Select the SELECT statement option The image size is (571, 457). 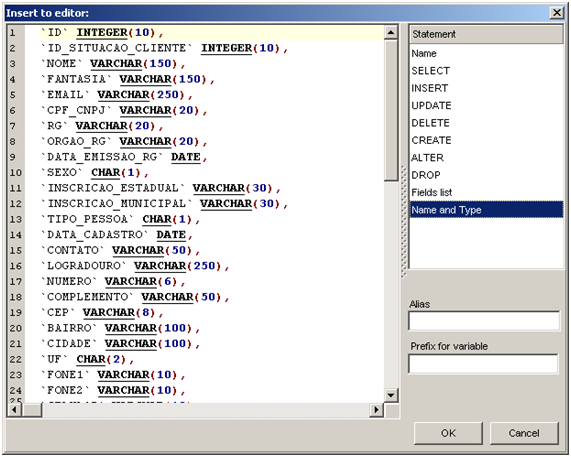487,71
